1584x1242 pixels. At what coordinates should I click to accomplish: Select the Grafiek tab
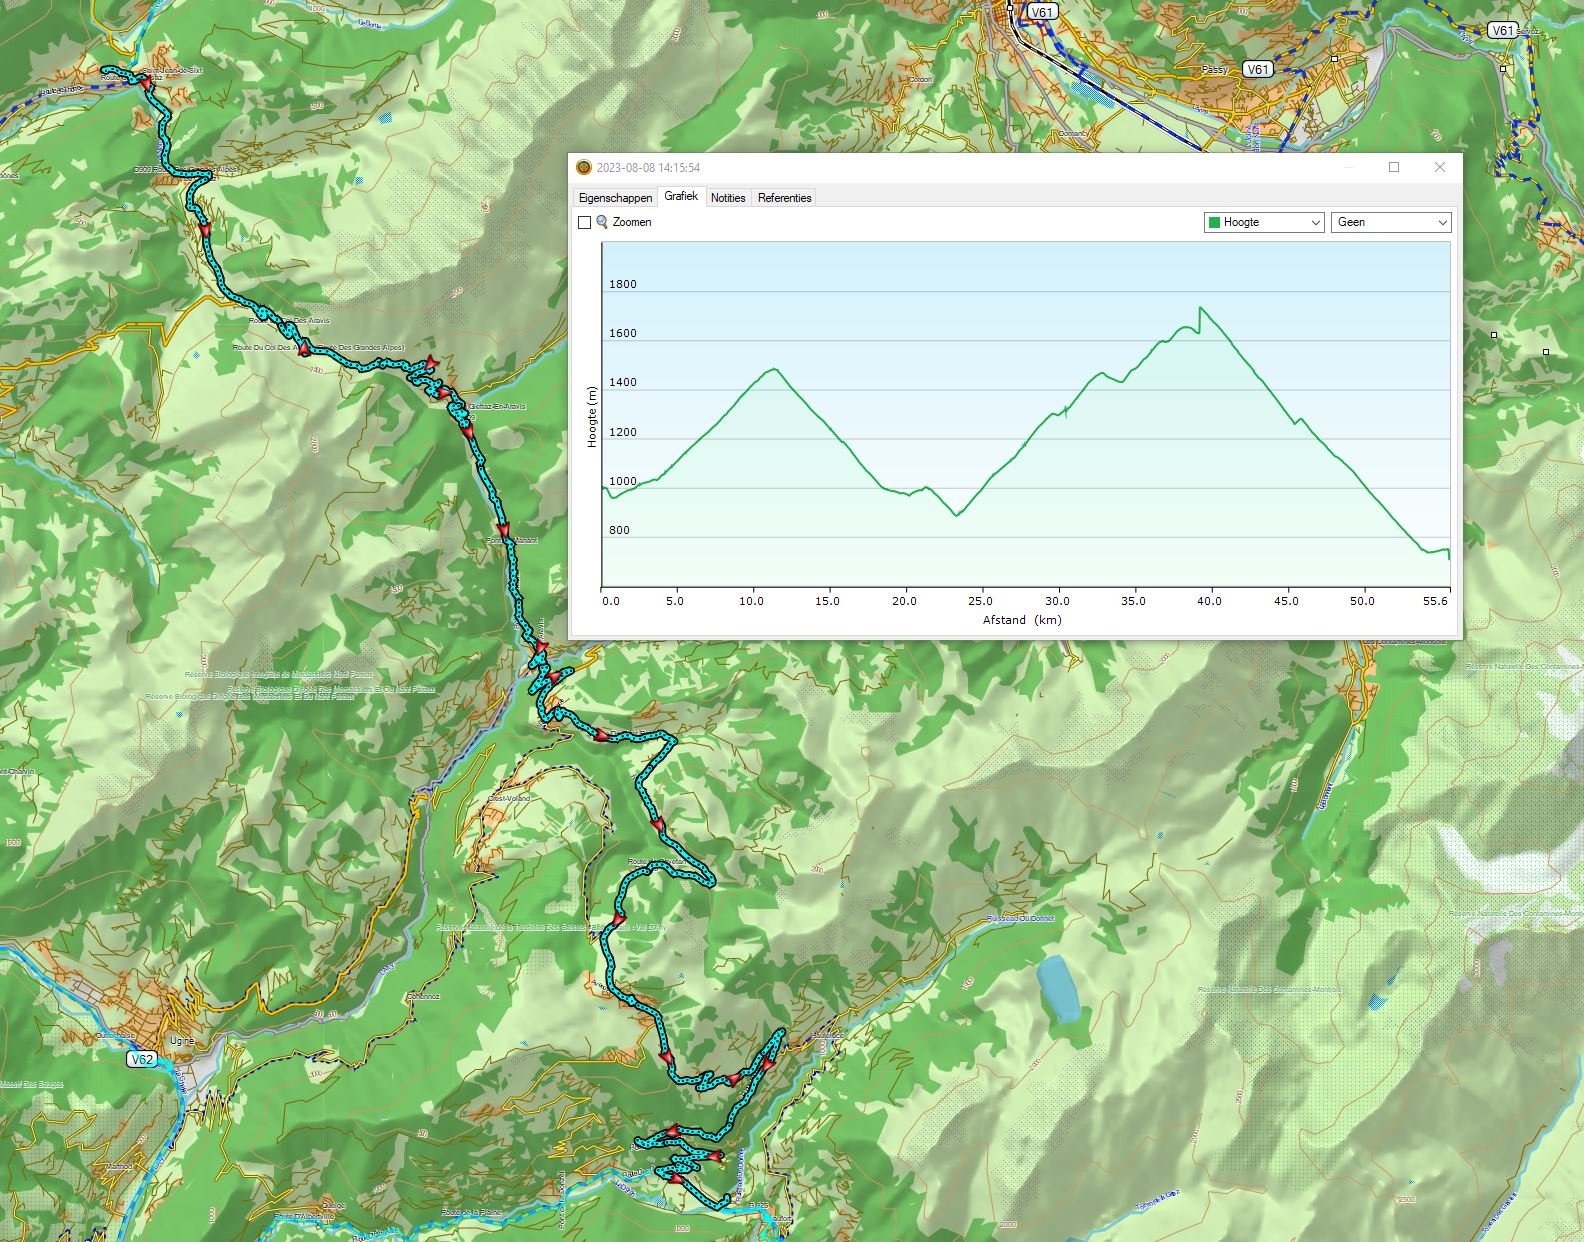point(681,197)
